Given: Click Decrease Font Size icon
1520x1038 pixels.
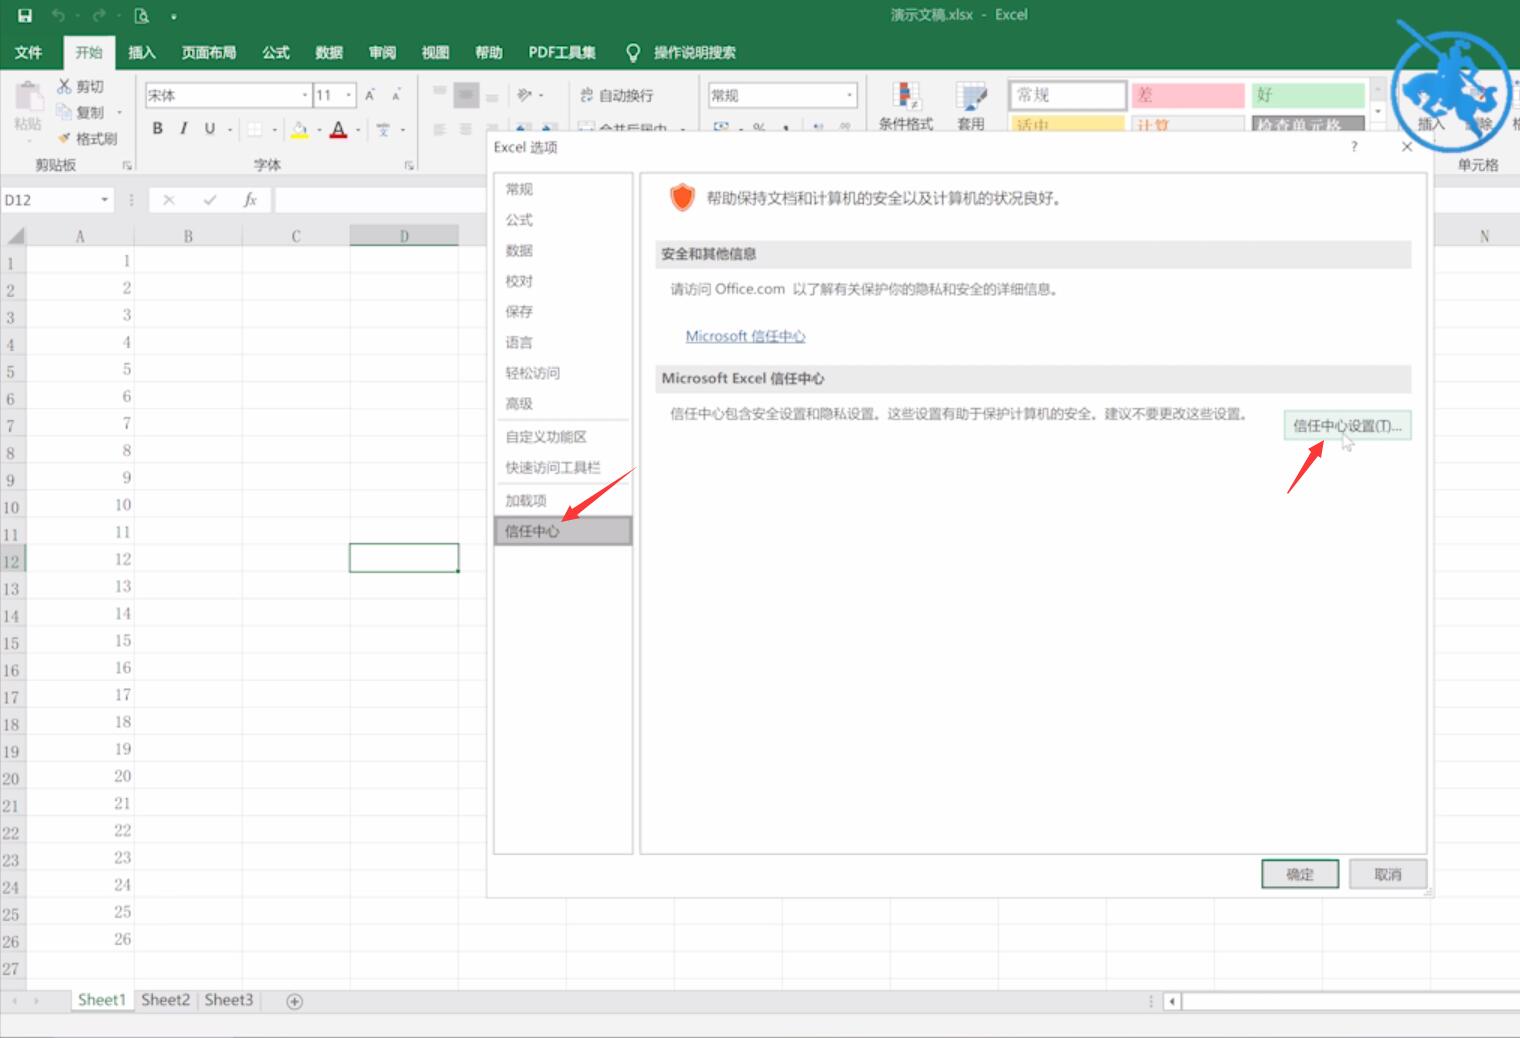Looking at the screenshot, I should coord(396,95).
